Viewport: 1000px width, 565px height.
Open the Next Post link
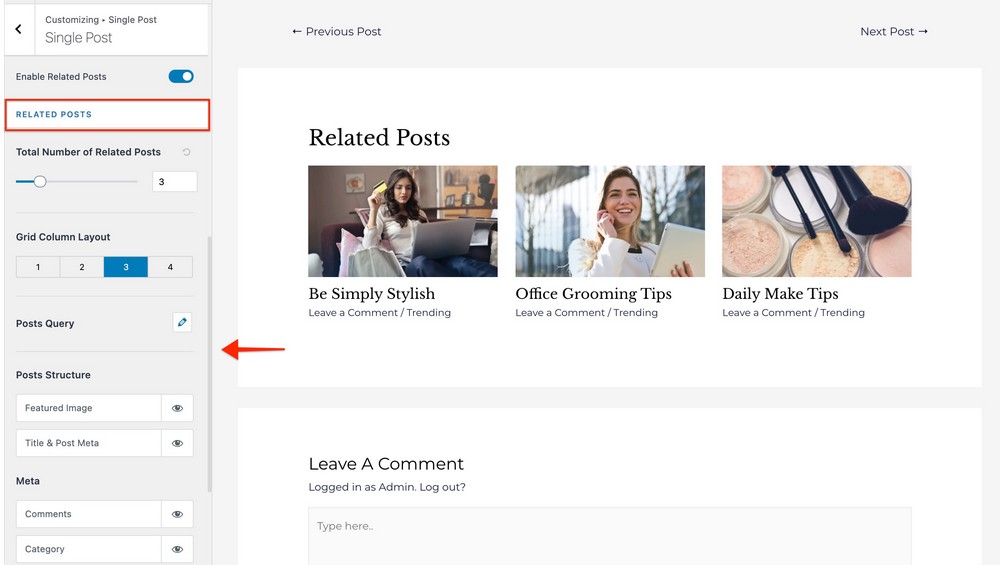893,31
